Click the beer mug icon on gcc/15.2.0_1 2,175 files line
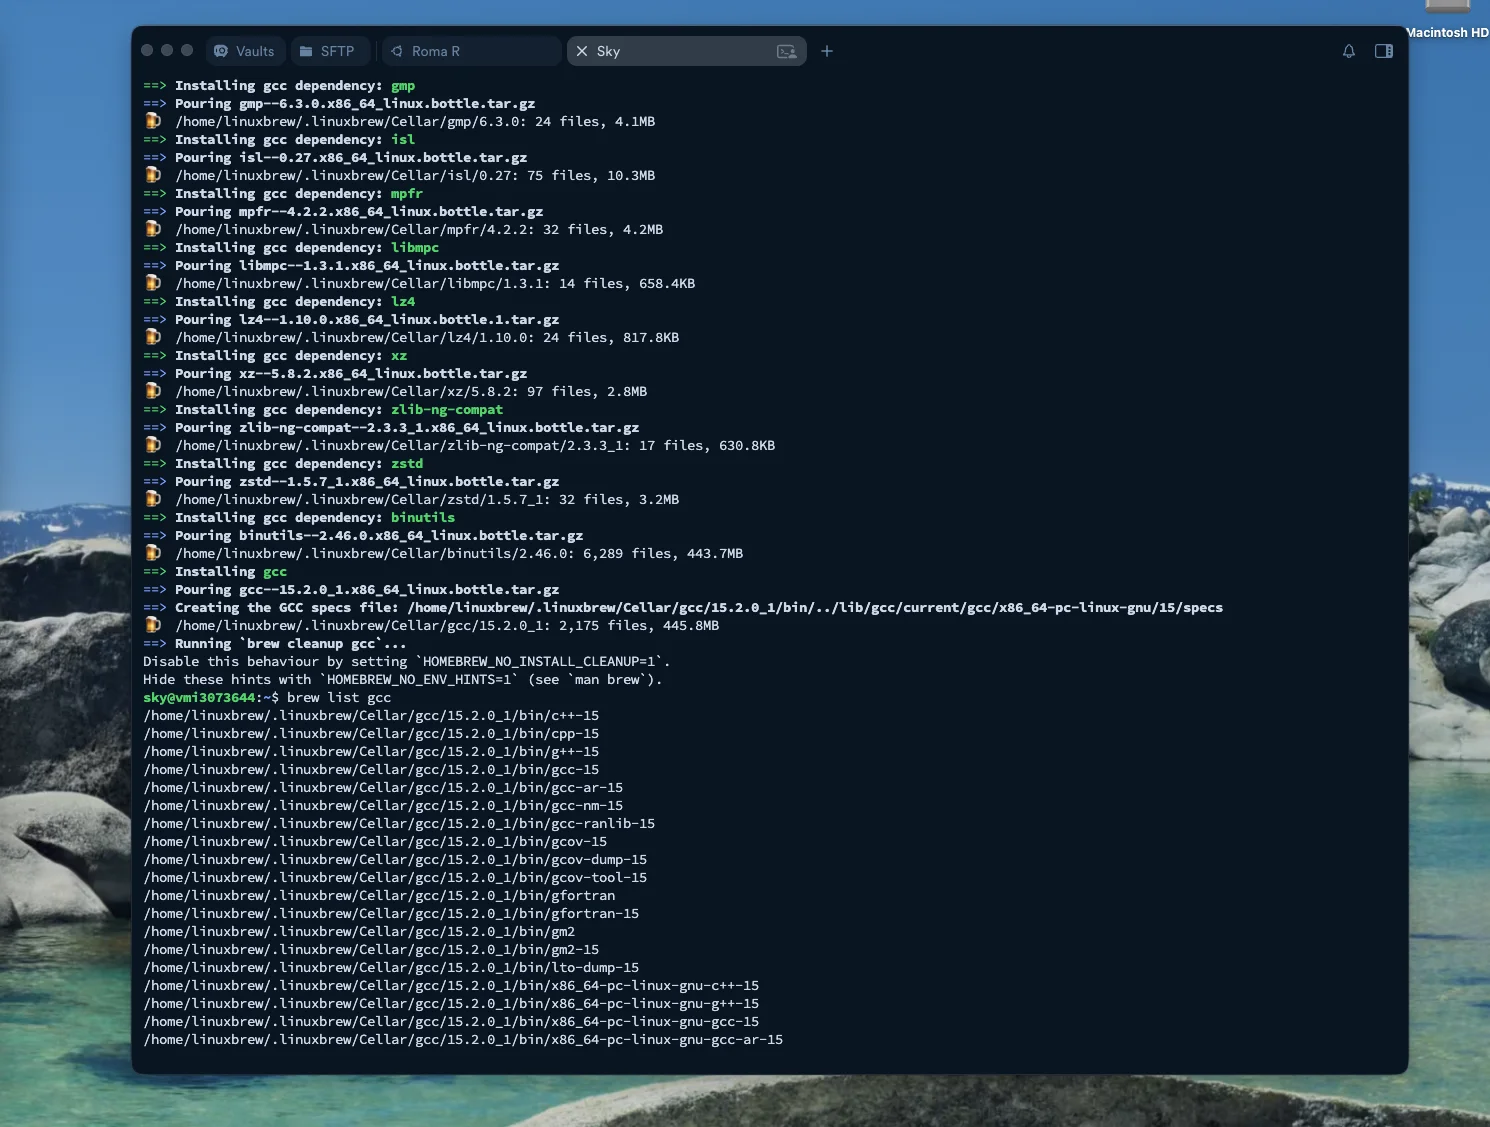The width and height of the screenshot is (1490, 1127). [x=153, y=625]
